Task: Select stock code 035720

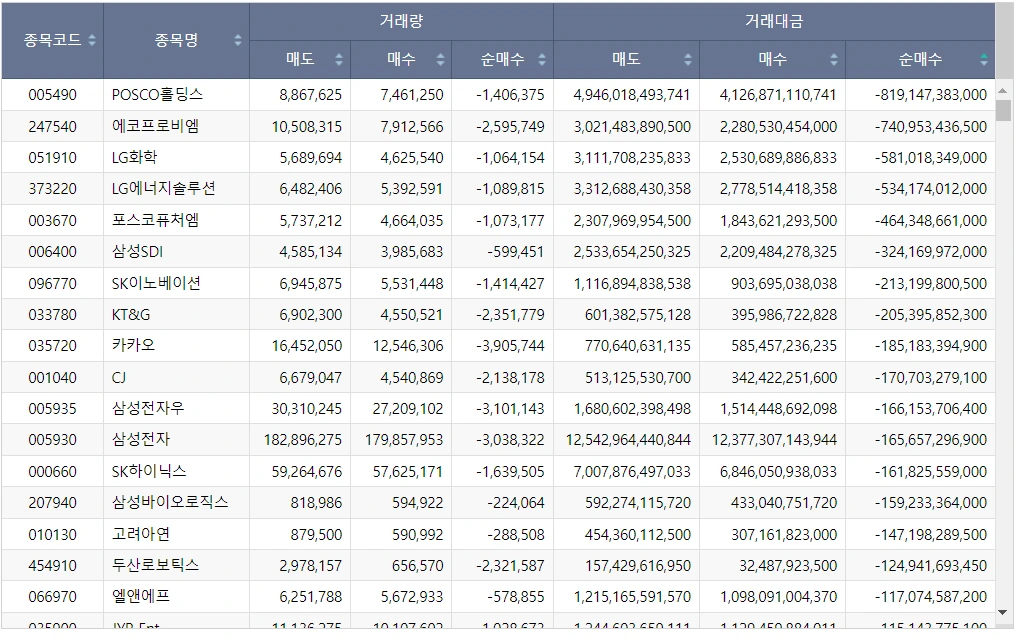Action: 52,345
